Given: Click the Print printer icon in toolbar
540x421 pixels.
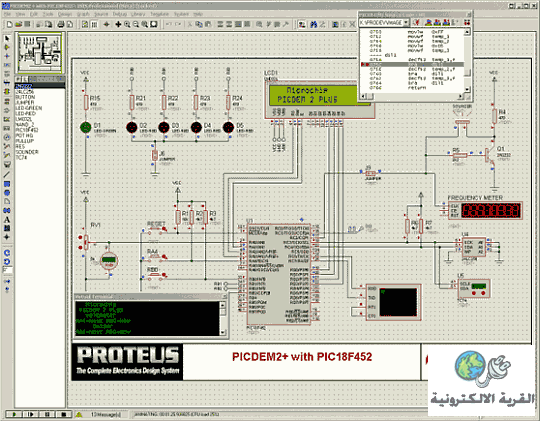Looking at the screenshot, I should (61, 24).
